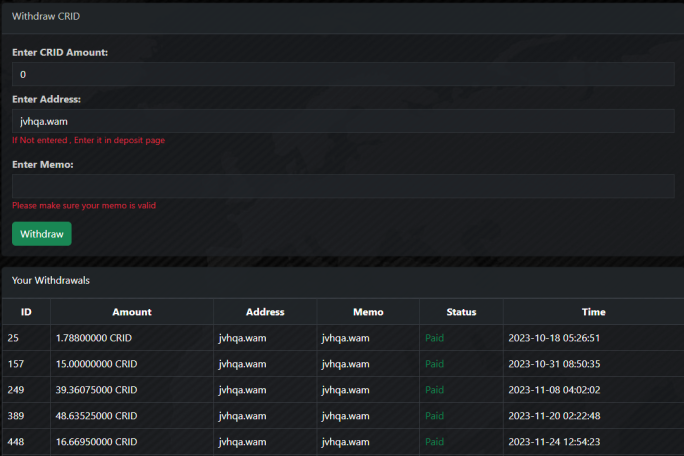This screenshot has height=456, width=684.
Task: Click the Withdraw CRID panel title
Action: click(x=46, y=16)
